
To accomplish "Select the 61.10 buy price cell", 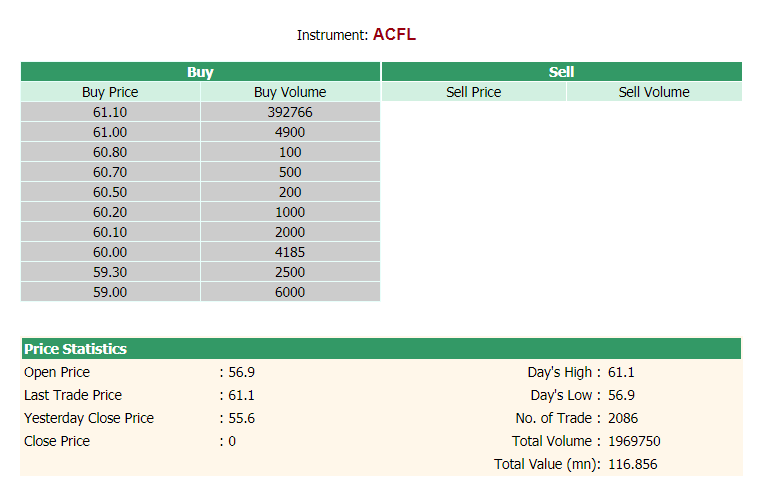I will coord(110,112).
